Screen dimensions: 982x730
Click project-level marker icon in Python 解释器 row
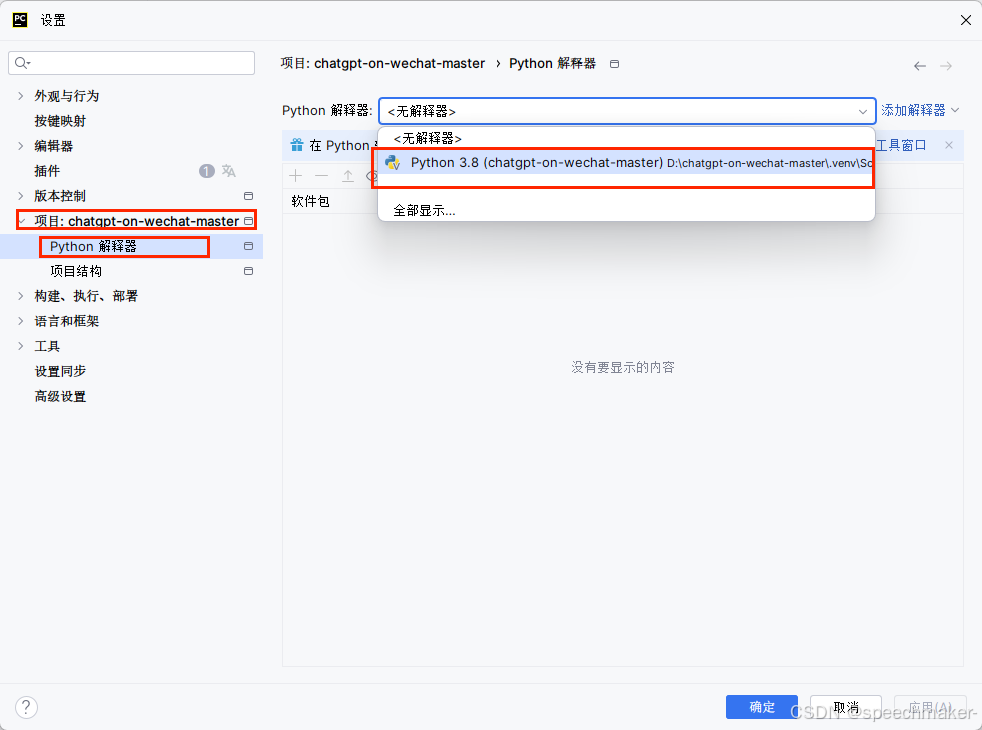pos(249,246)
